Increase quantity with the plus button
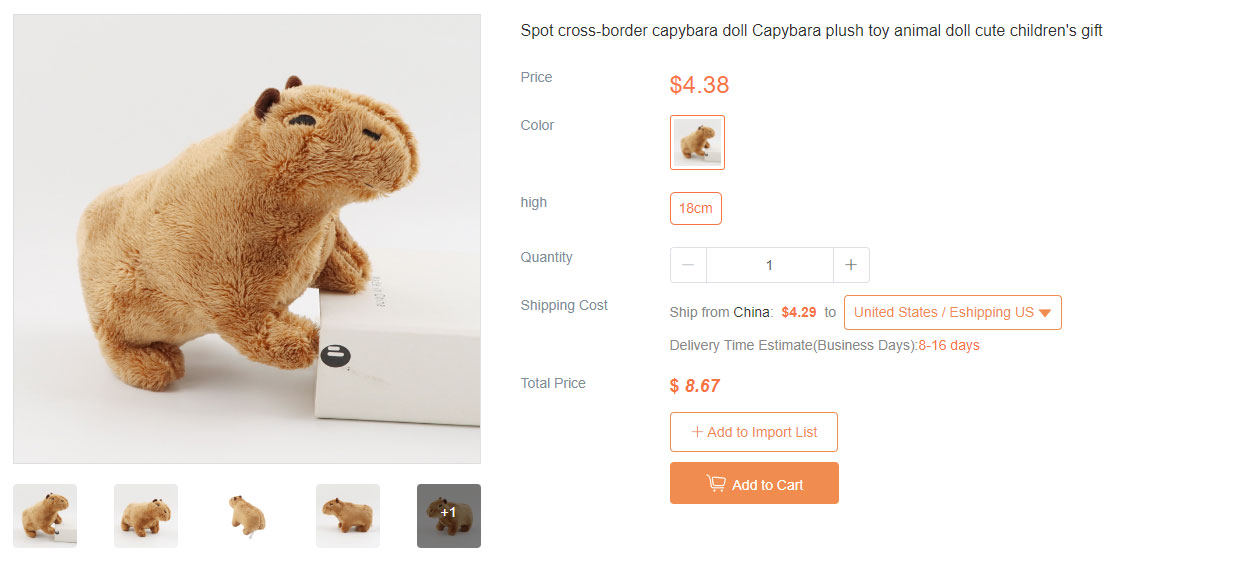This screenshot has height=564, width=1243. click(851, 265)
